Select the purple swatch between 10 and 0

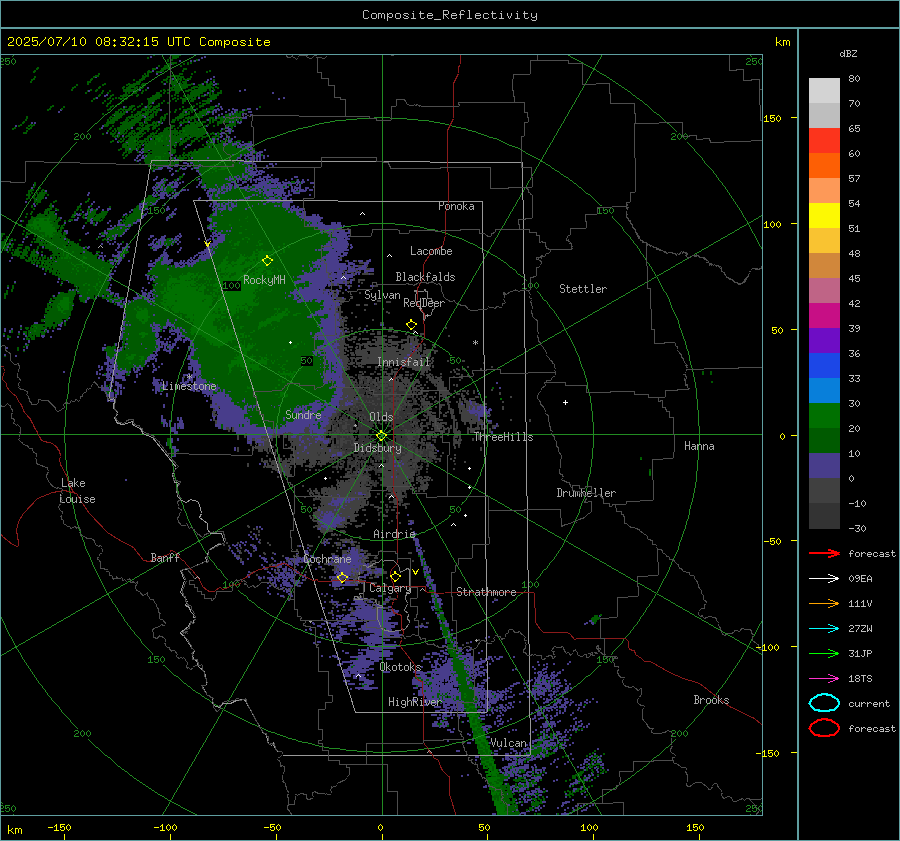click(x=824, y=466)
